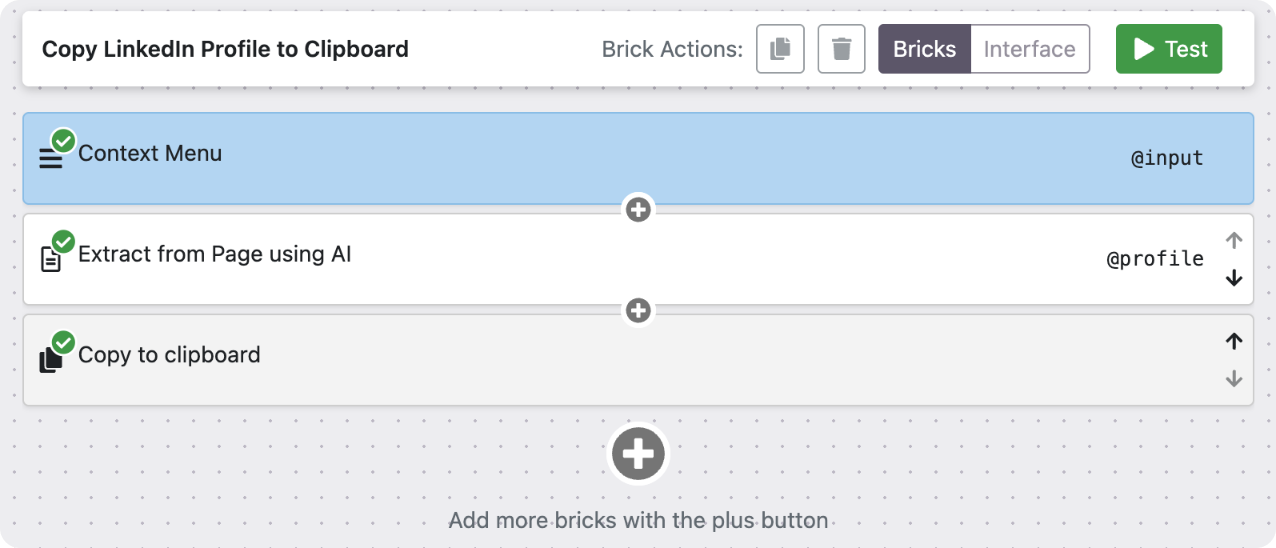Select the Extract from Page using AI brick
The height and width of the screenshot is (548, 1276).
tap(600, 258)
